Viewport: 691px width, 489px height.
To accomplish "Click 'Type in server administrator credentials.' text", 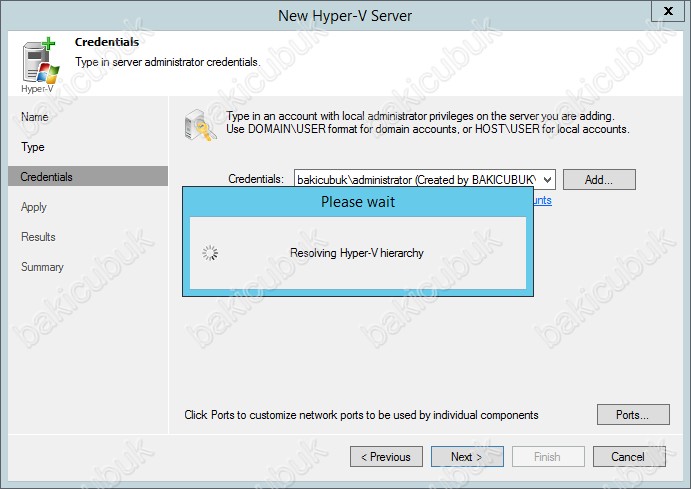I will coord(167,62).
